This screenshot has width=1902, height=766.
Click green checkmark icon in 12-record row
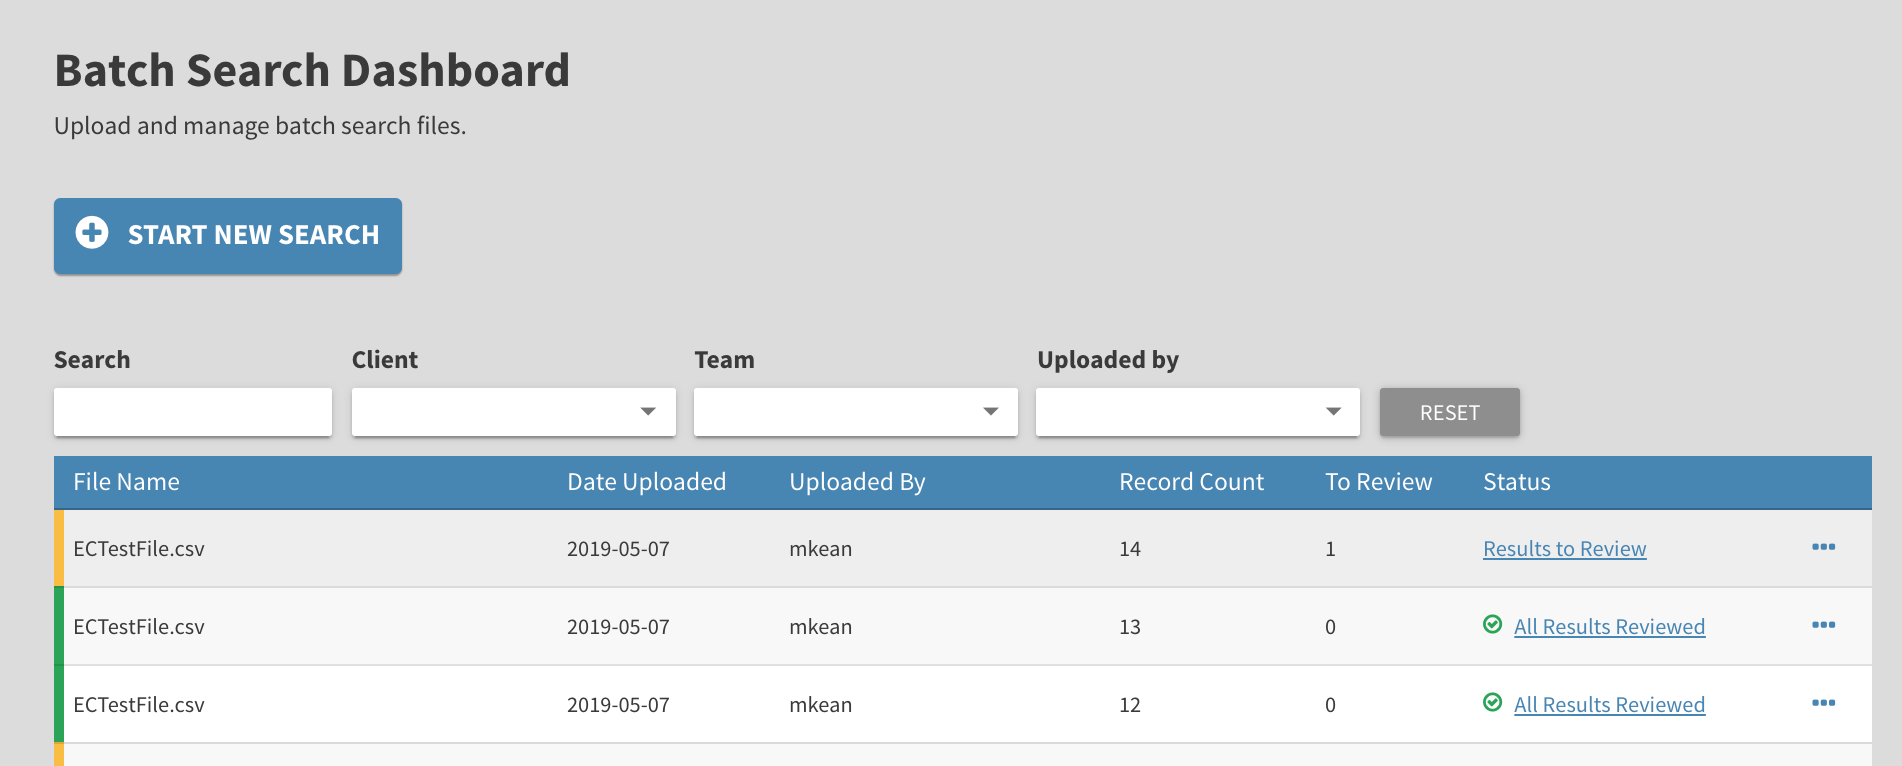(x=1492, y=703)
